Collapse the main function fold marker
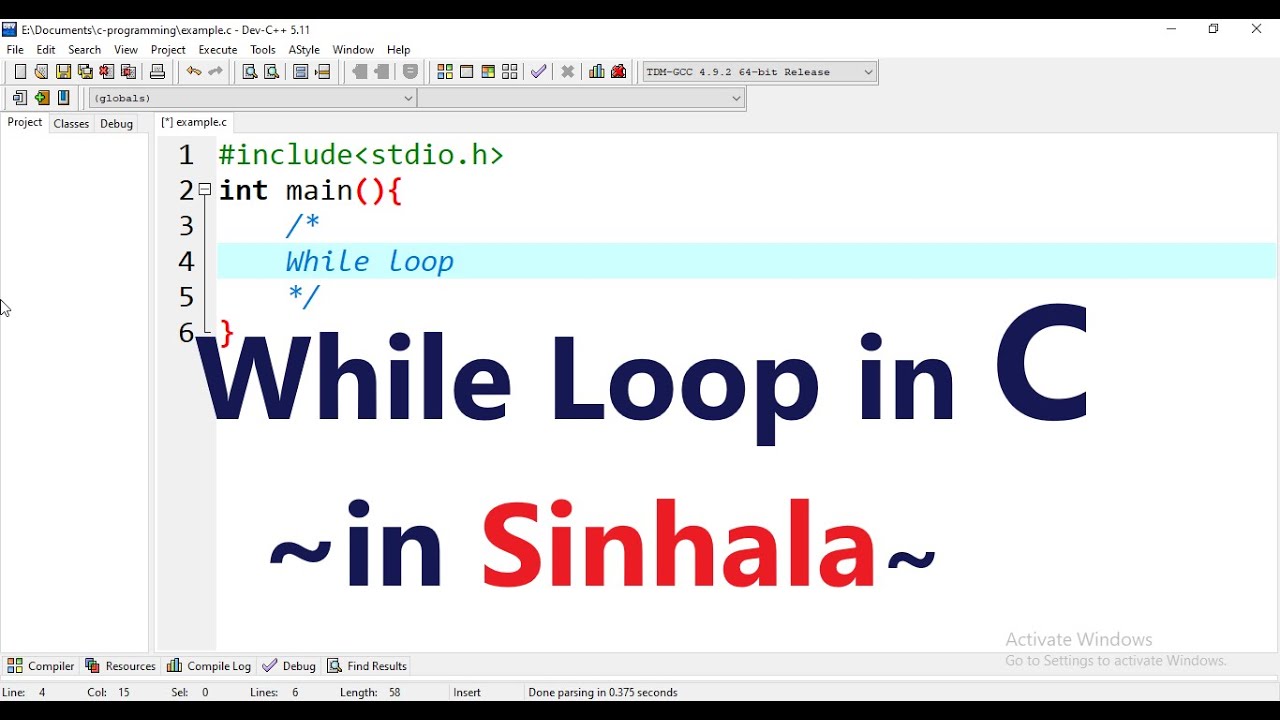The width and height of the screenshot is (1280, 720). 205,189
